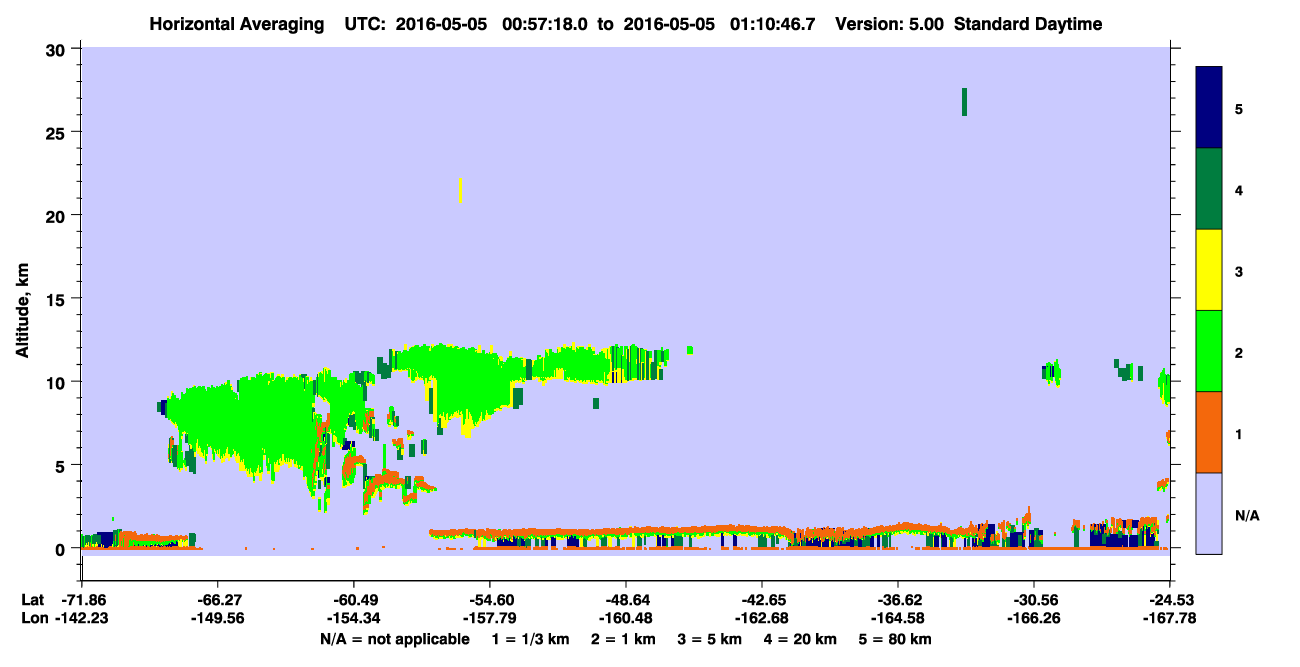Click latitude value -24.53

click(x=1170, y=600)
